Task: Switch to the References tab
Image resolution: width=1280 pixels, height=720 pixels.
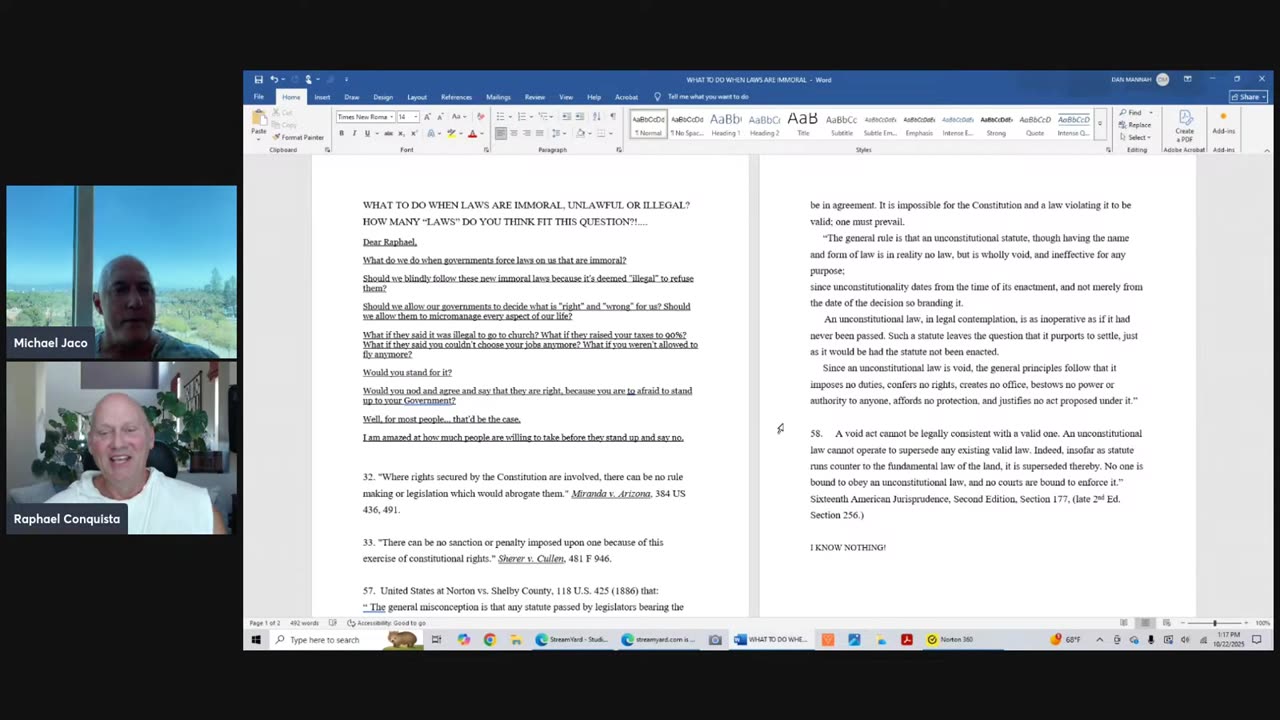Action: [x=456, y=97]
